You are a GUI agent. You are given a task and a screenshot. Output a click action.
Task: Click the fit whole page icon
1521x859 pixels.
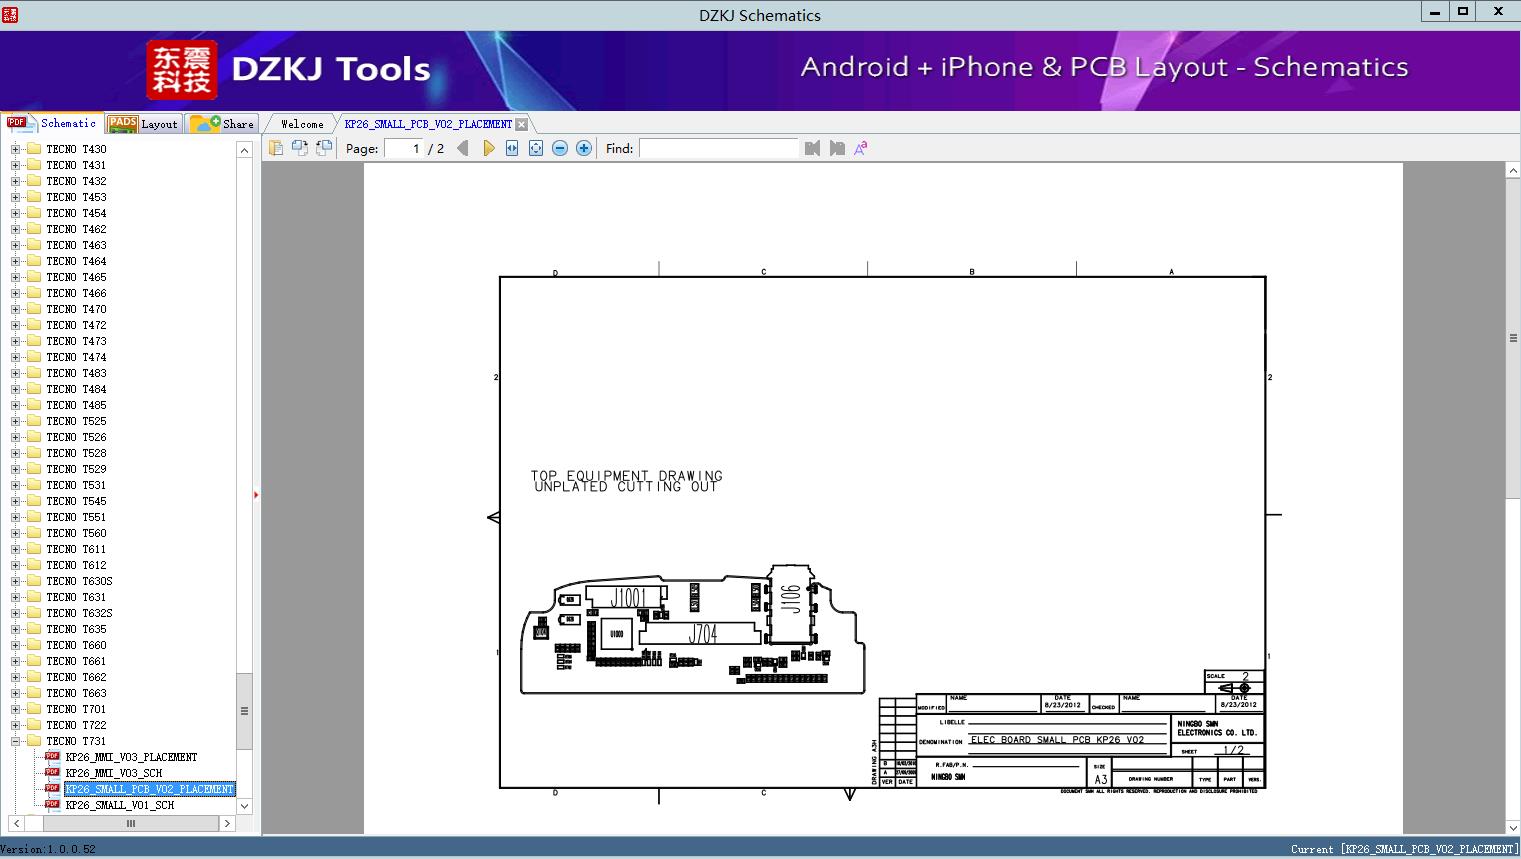(536, 148)
